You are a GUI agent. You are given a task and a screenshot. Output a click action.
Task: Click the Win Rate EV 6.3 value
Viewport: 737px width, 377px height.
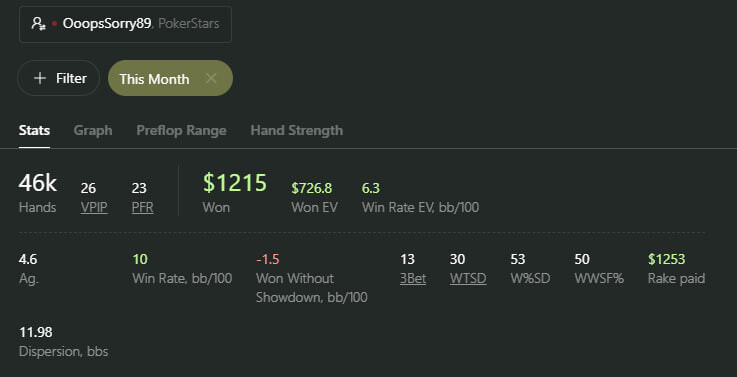(x=371, y=188)
